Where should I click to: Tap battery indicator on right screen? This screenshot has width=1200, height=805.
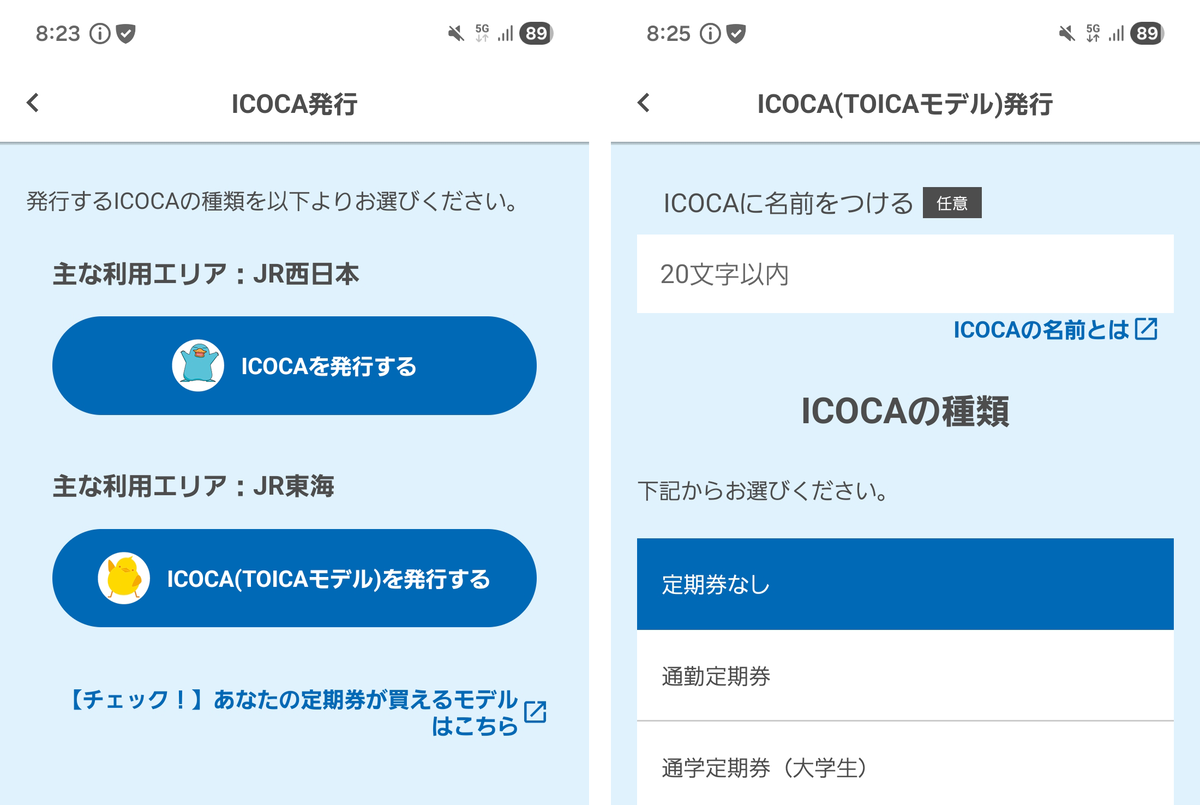point(1146,34)
